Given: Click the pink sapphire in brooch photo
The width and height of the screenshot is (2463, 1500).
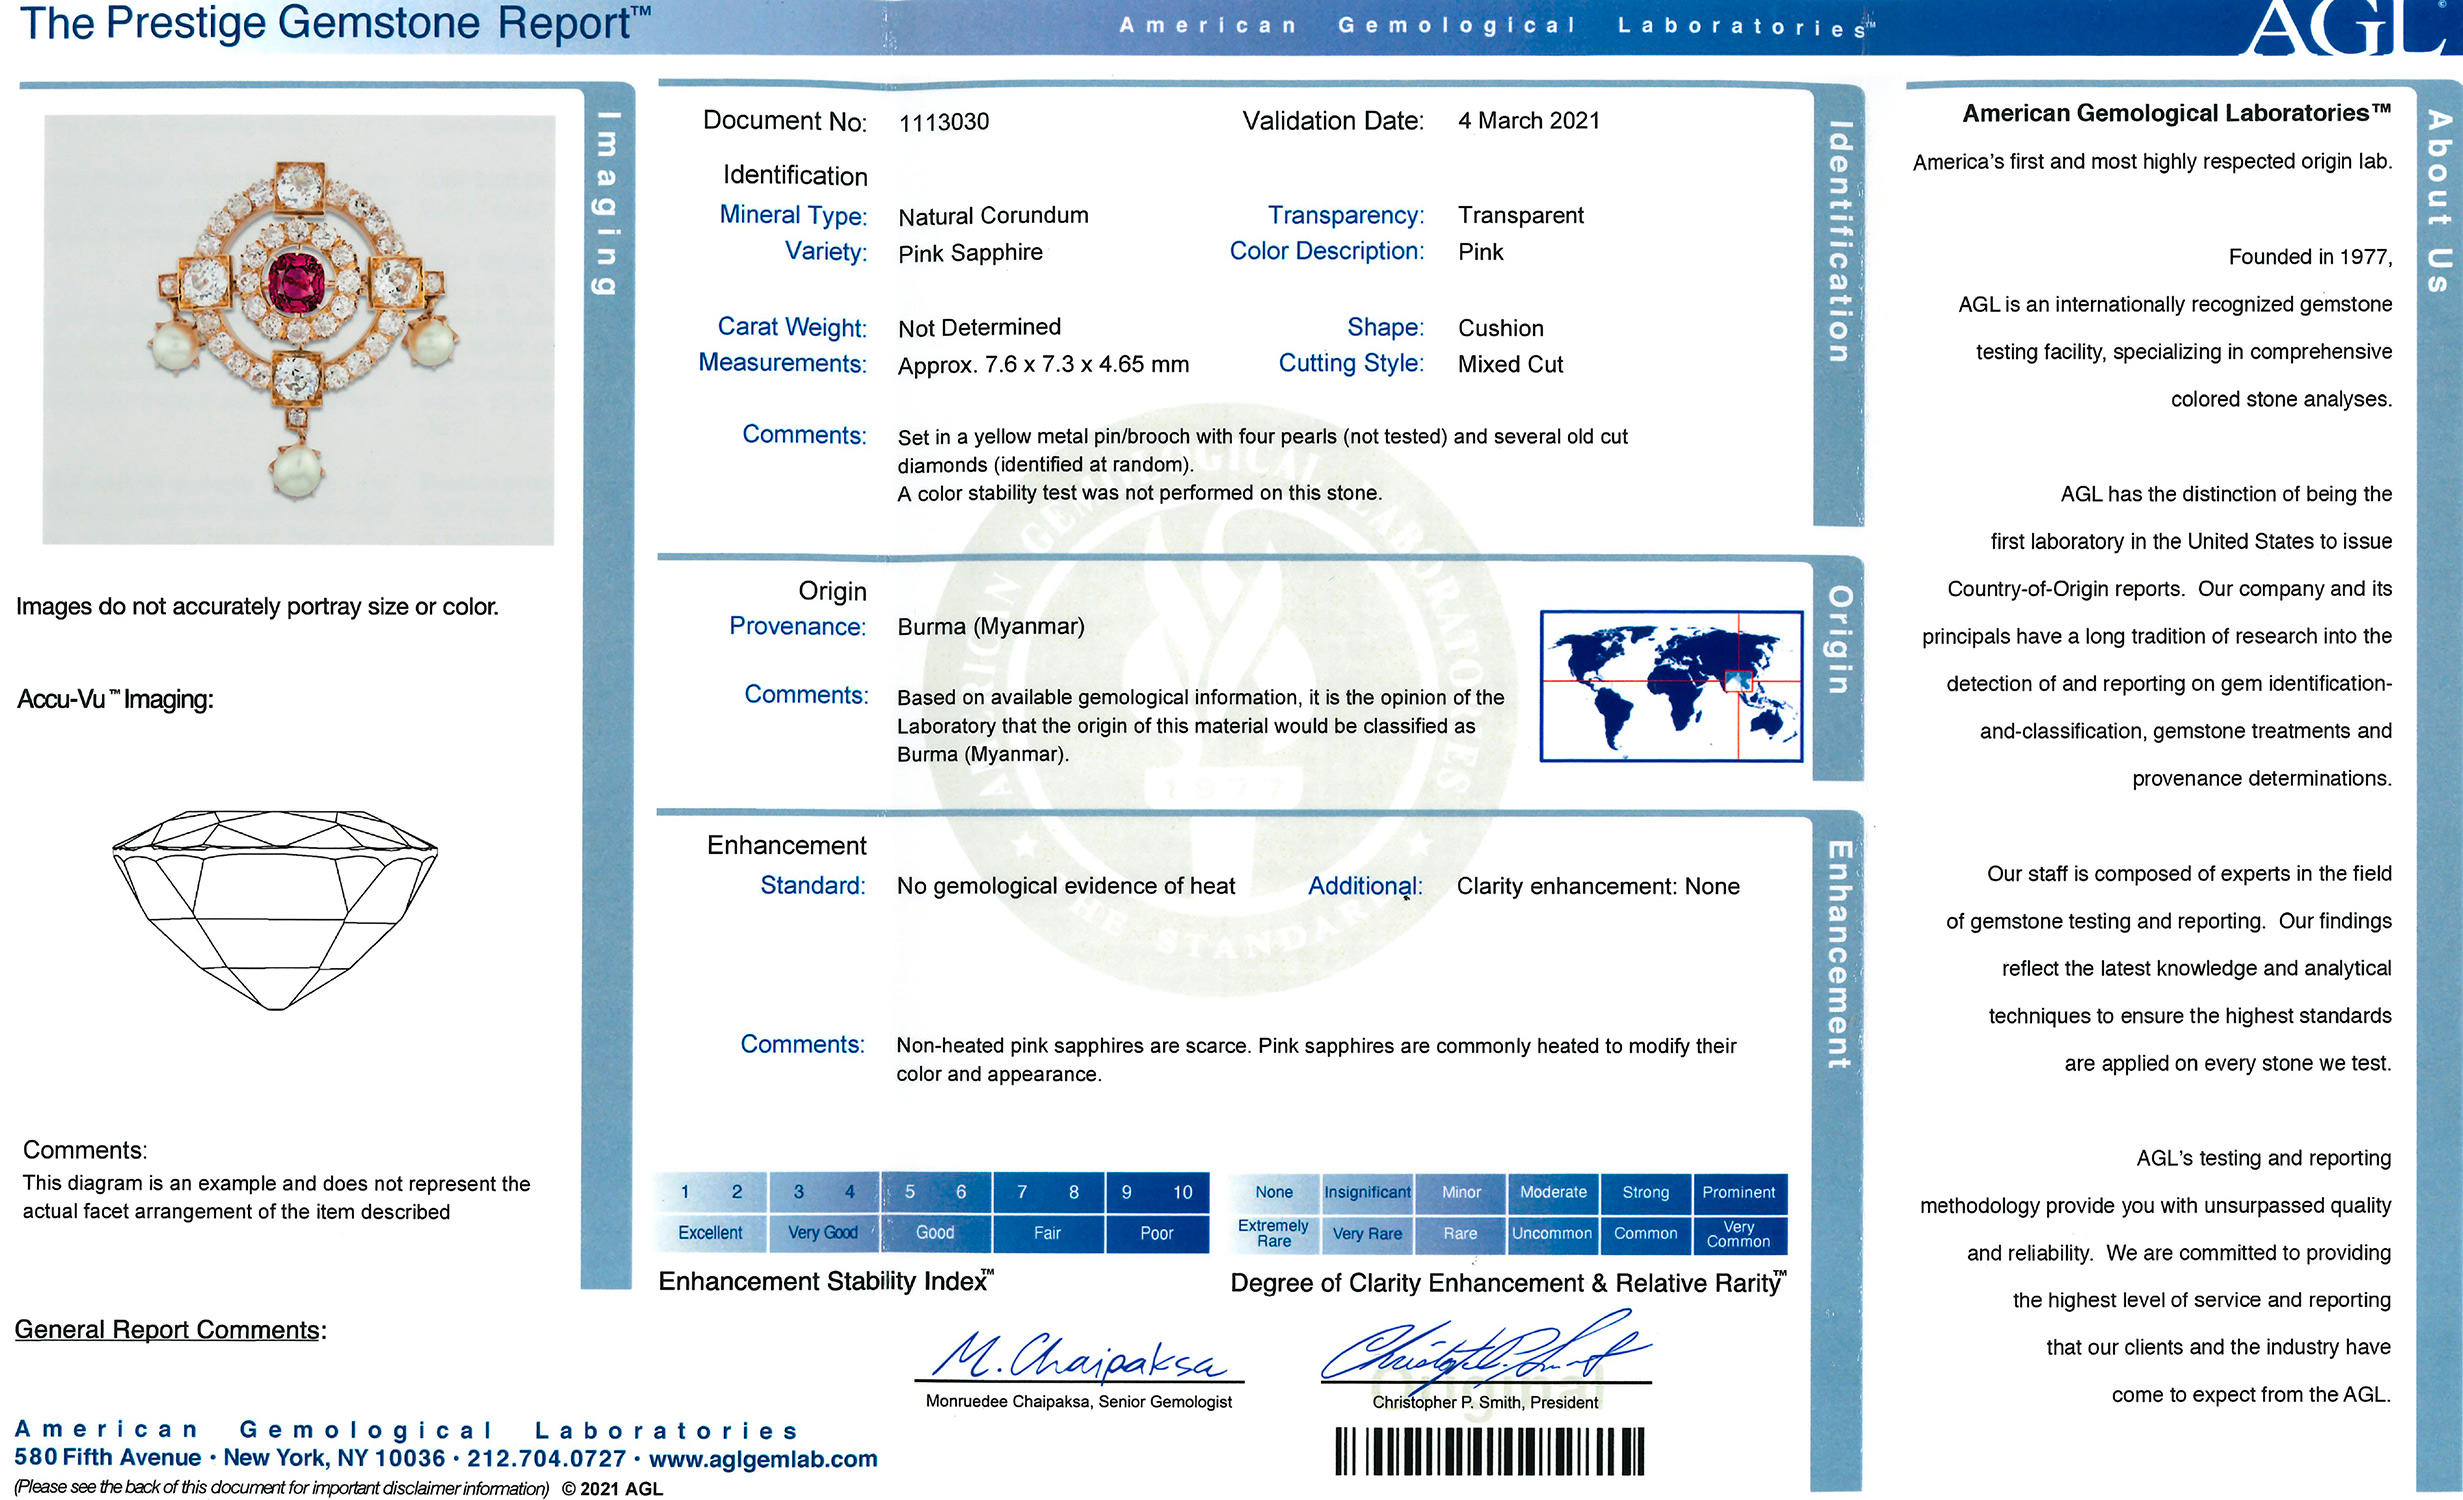Looking at the screenshot, I should pyautogui.click(x=297, y=281).
